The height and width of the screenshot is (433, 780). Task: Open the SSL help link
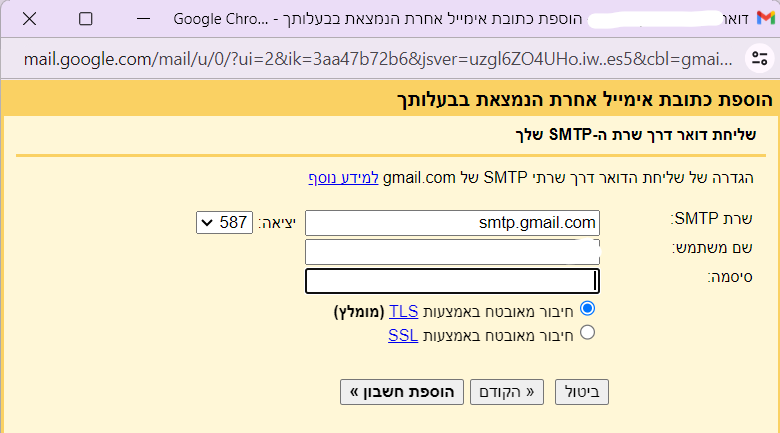[403, 335]
